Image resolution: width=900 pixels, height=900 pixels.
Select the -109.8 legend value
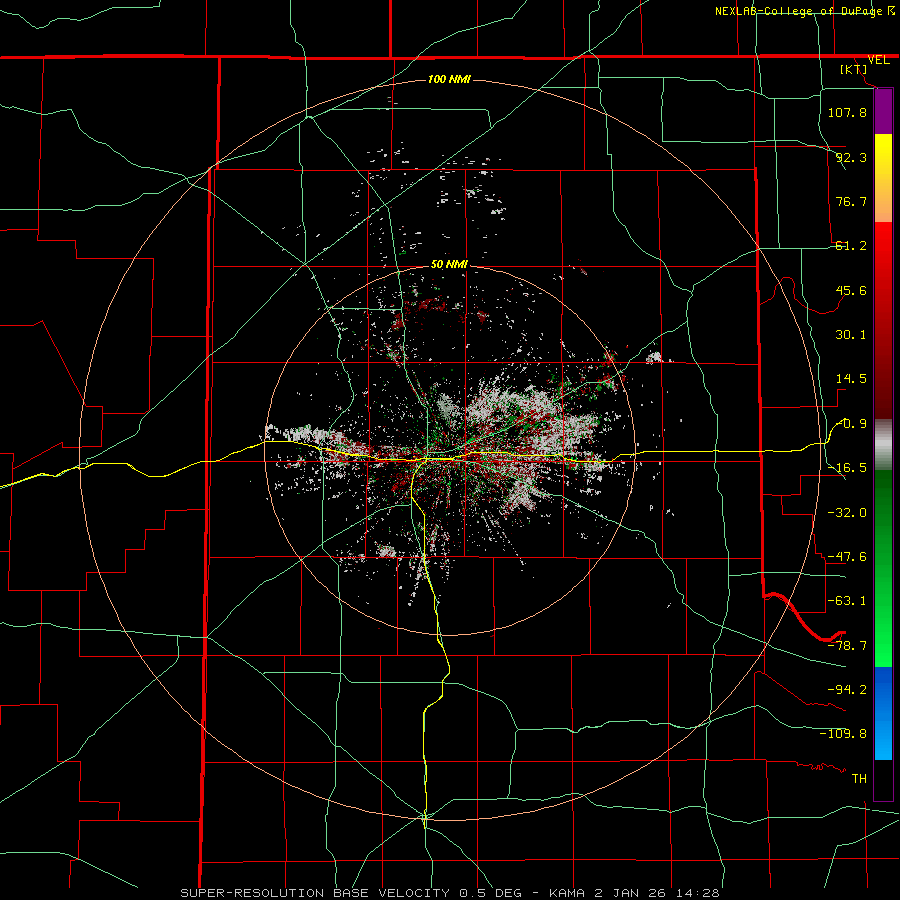coord(843,734)
